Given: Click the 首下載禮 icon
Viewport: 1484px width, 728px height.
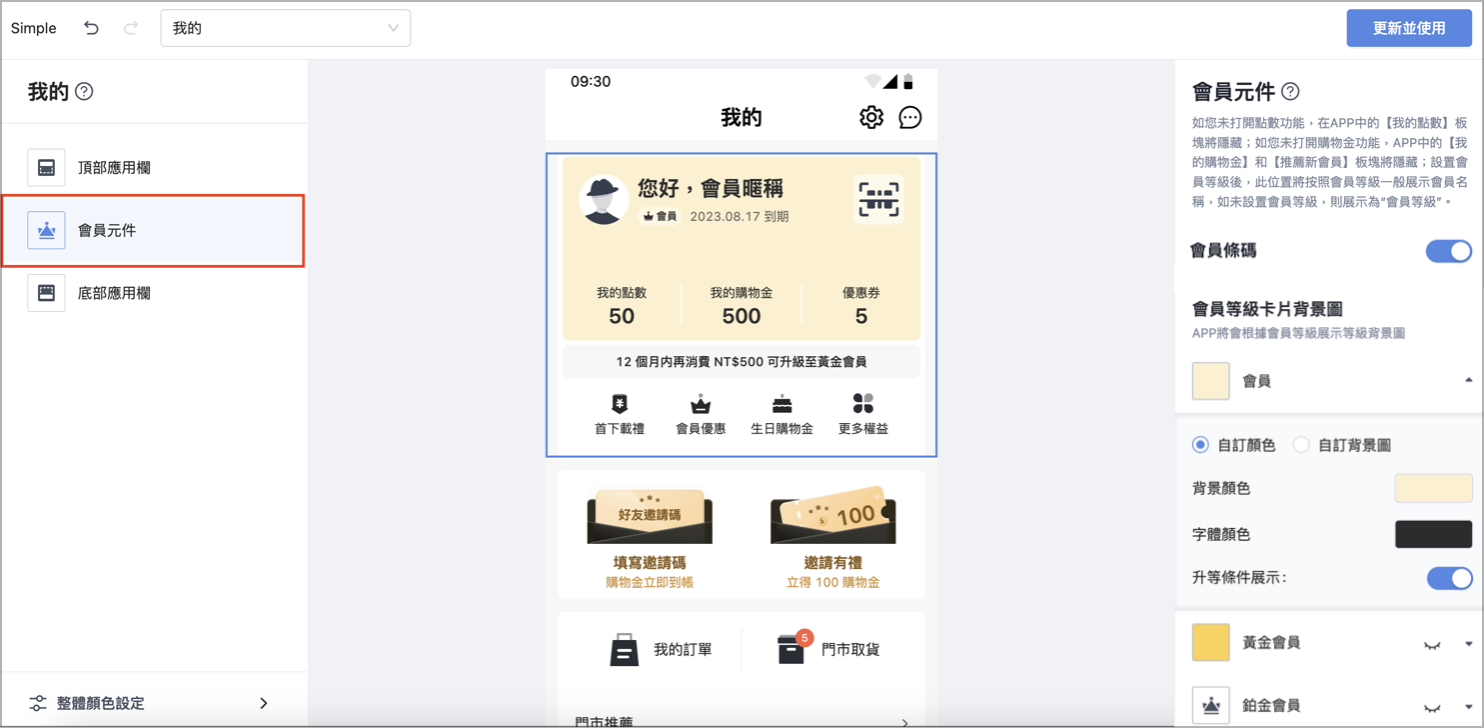Looking at the screenshot, I should click(x=620, y=404).
